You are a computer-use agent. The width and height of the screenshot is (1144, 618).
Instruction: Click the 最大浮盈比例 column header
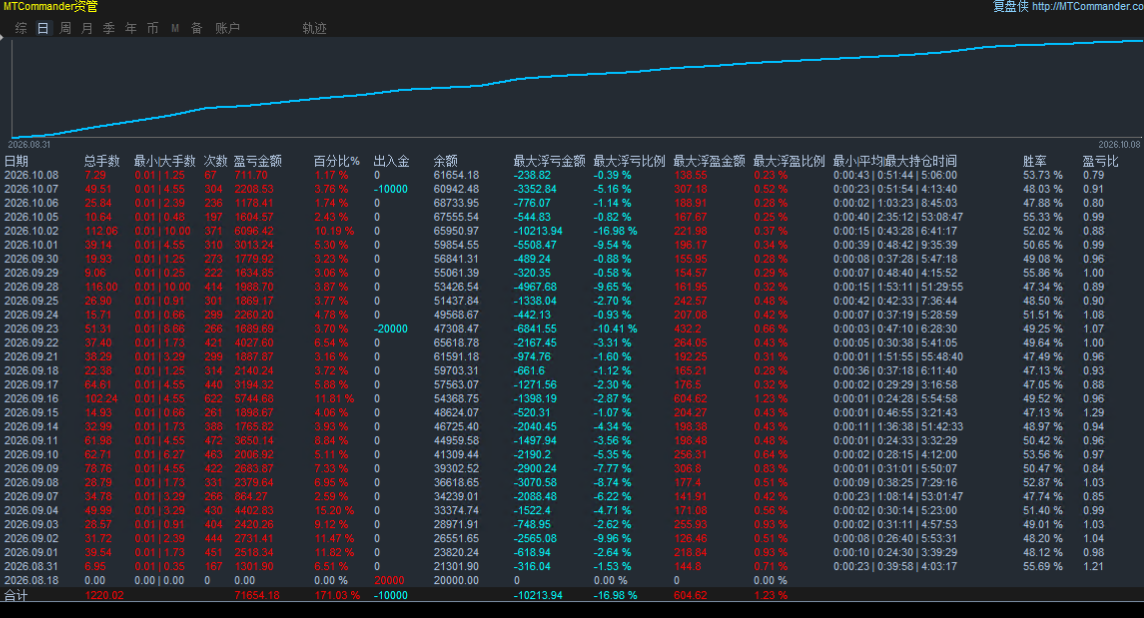pyautogui.click(x=789, y=161)
